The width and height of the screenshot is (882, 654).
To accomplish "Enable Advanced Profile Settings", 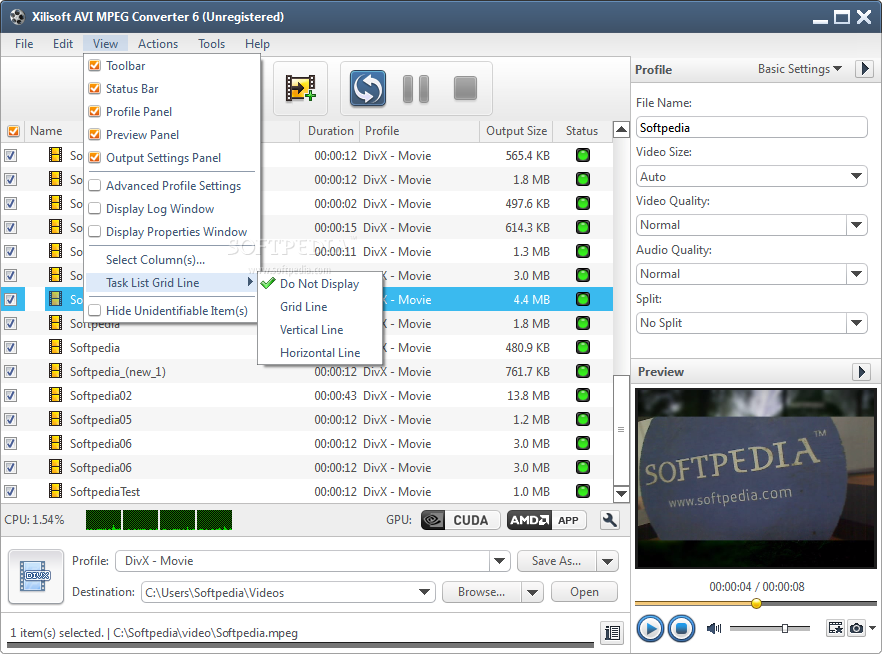I will (94, 186).
